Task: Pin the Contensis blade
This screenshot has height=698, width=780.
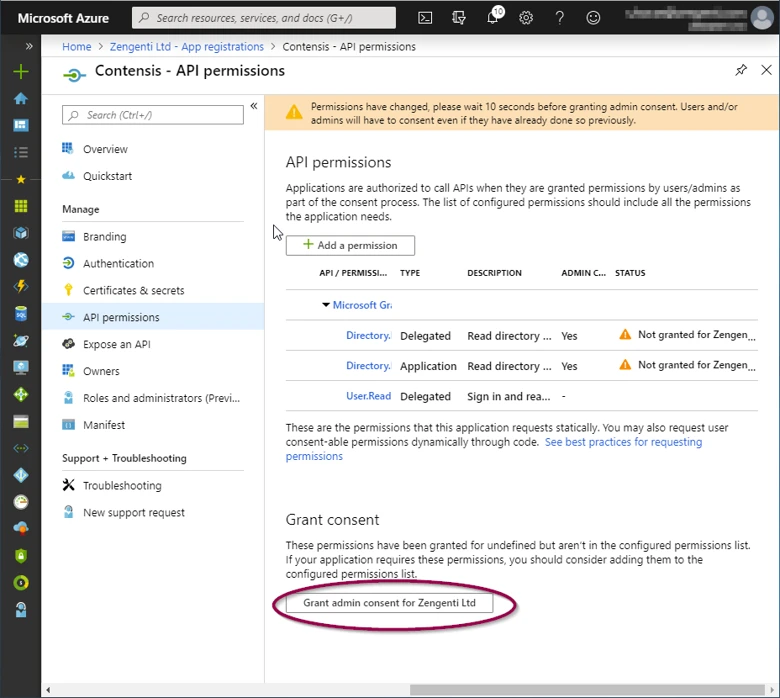Action: [741, 70]
